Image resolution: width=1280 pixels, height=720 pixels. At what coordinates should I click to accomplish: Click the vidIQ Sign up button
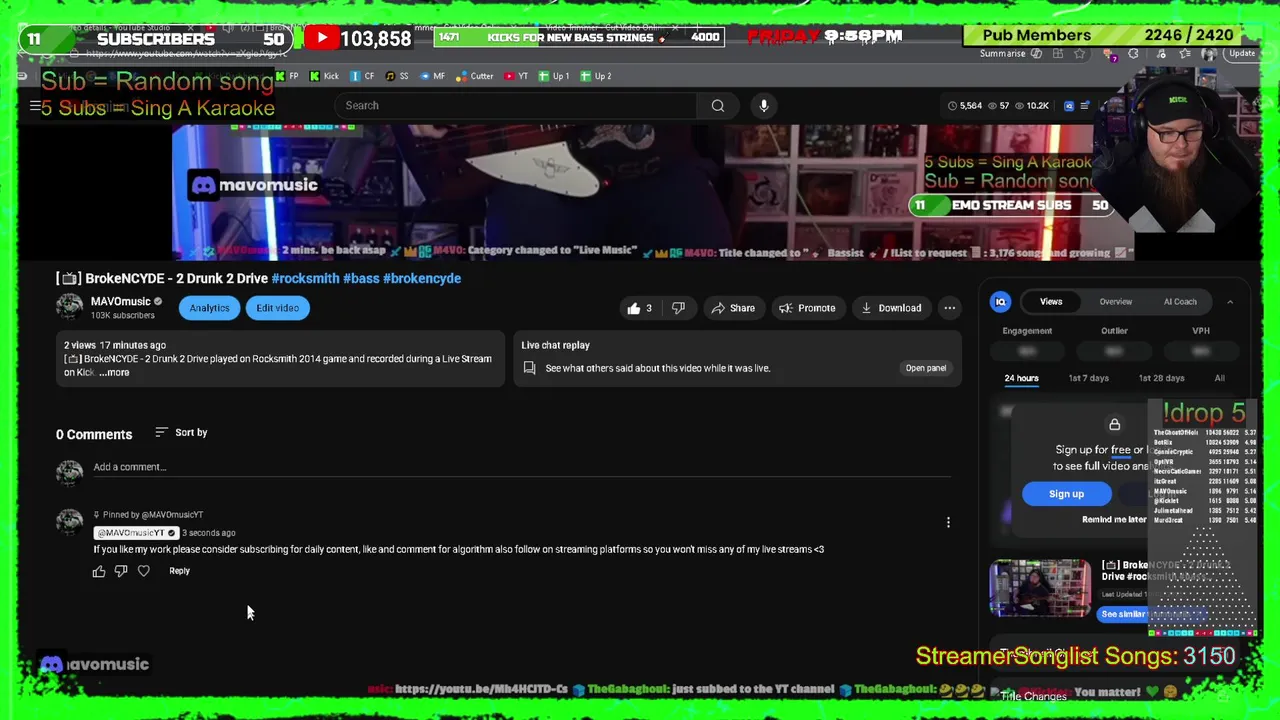pyautogui.click(x=1066, y=494)
